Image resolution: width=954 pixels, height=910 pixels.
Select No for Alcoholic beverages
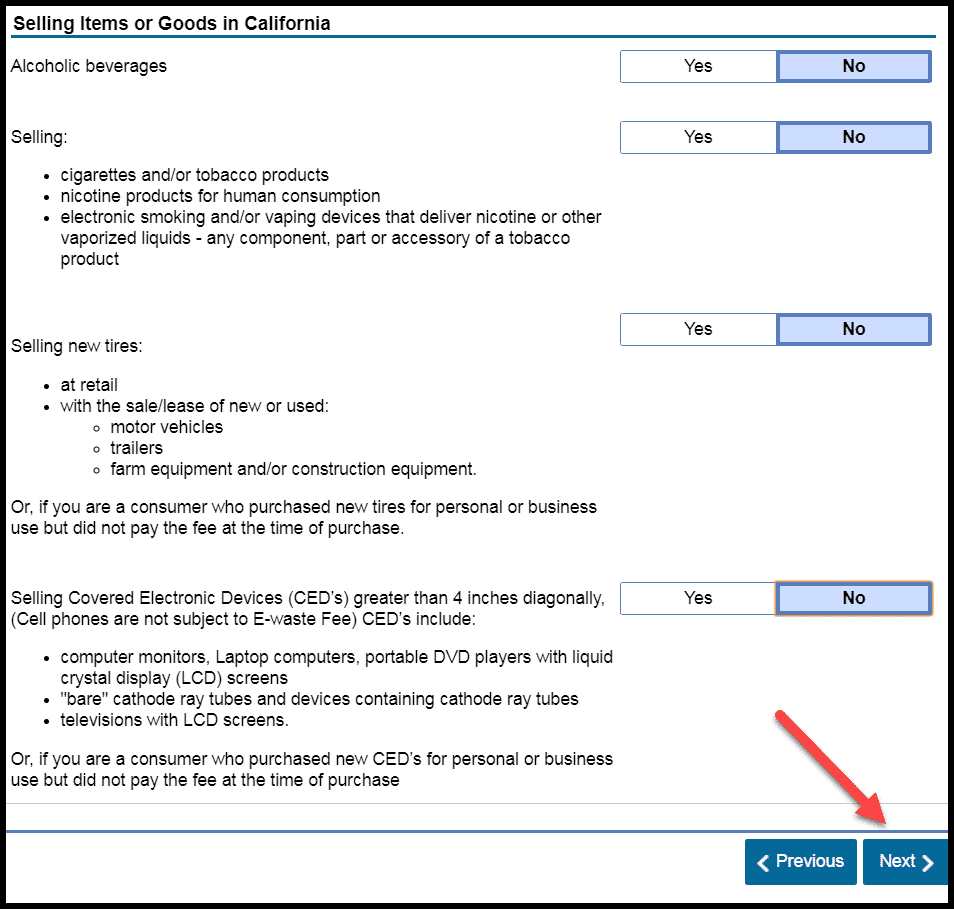853,67
